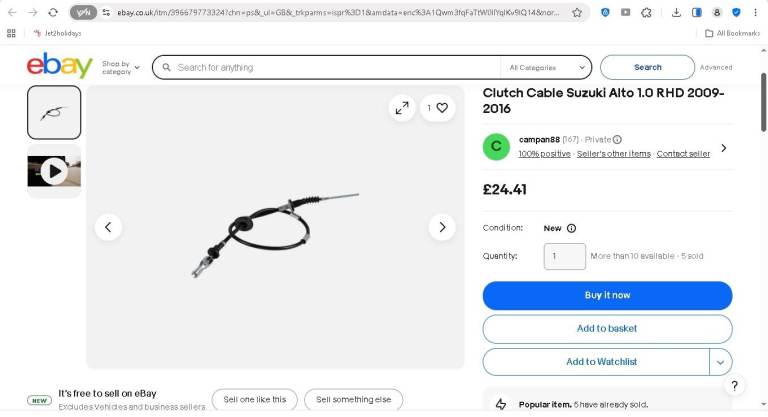768x417 pixels.
Task: Open help question mark button
Action: [x=734, y=386]
